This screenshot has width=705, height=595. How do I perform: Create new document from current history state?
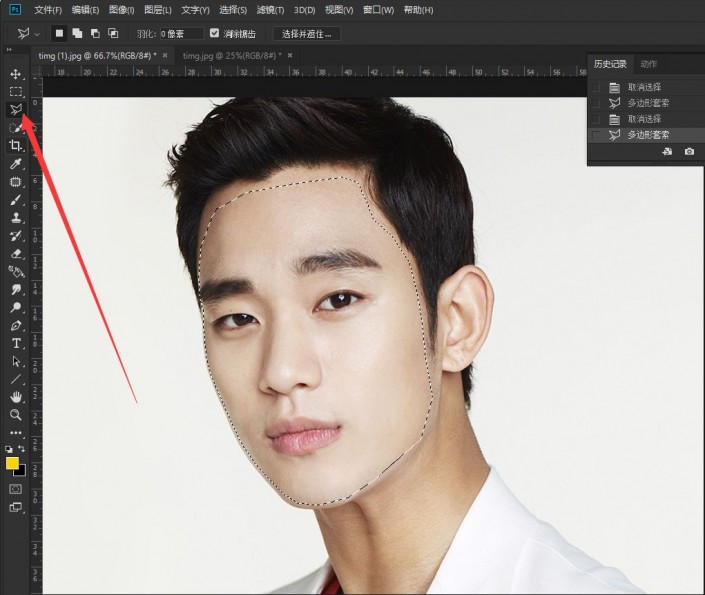click(x=667, y=152)
